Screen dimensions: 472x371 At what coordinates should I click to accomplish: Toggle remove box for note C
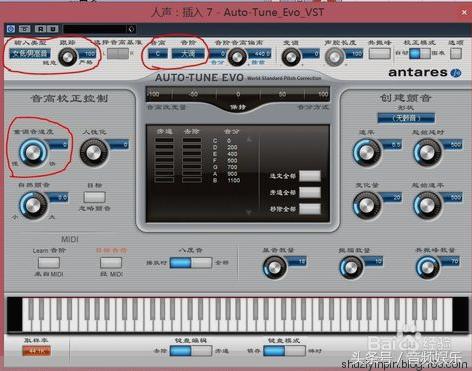click(192, 140)
